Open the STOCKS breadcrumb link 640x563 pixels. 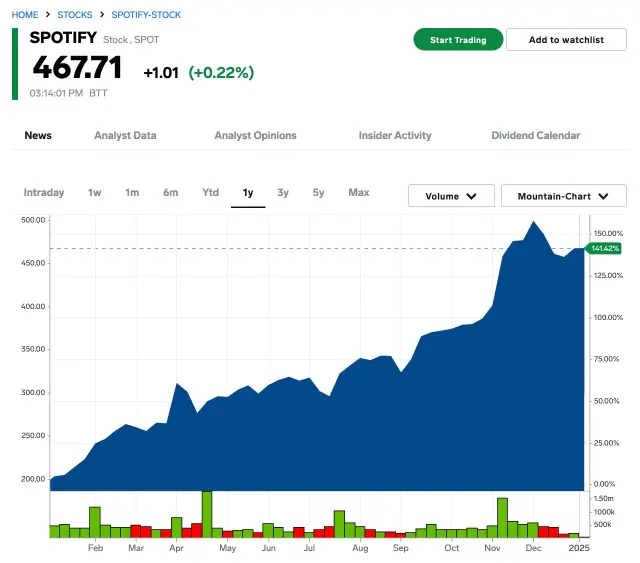point(75,15)
